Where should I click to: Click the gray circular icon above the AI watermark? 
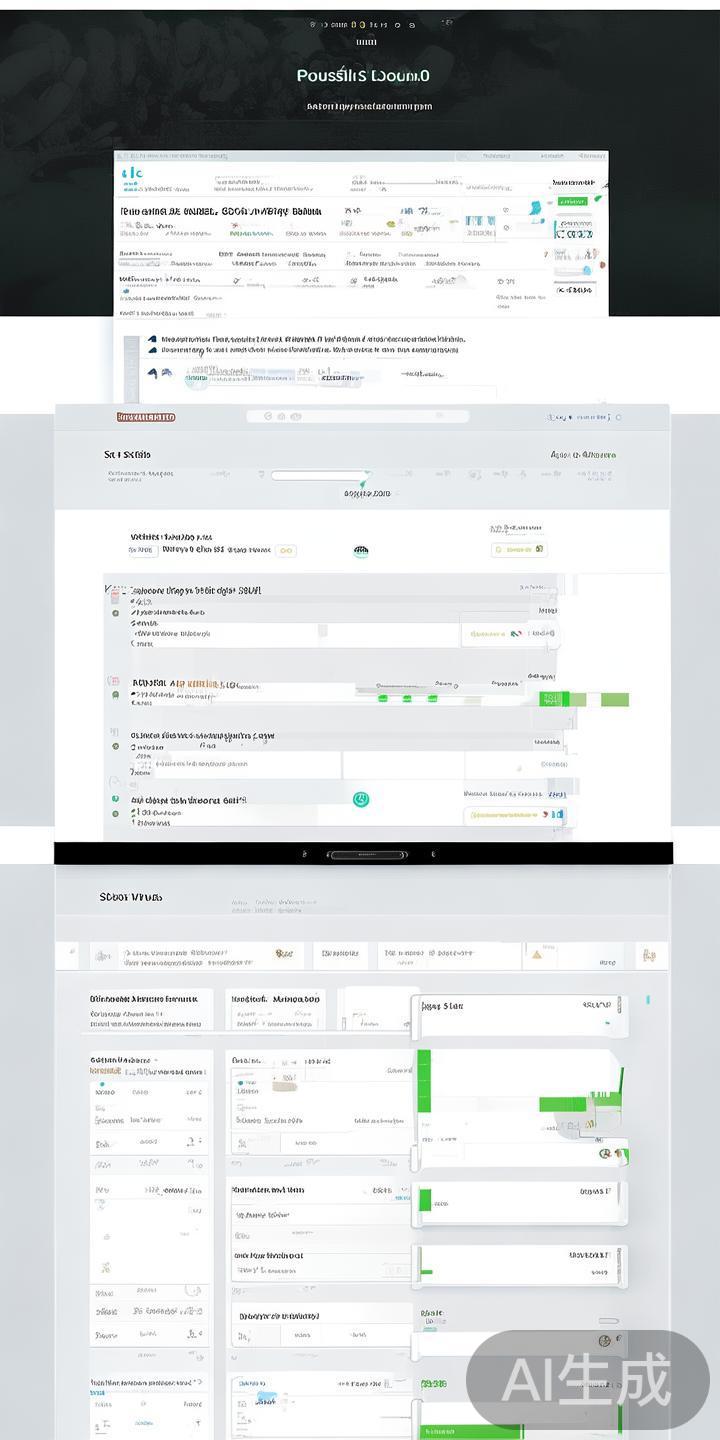pyautogui.click(x=605, y=1340)
